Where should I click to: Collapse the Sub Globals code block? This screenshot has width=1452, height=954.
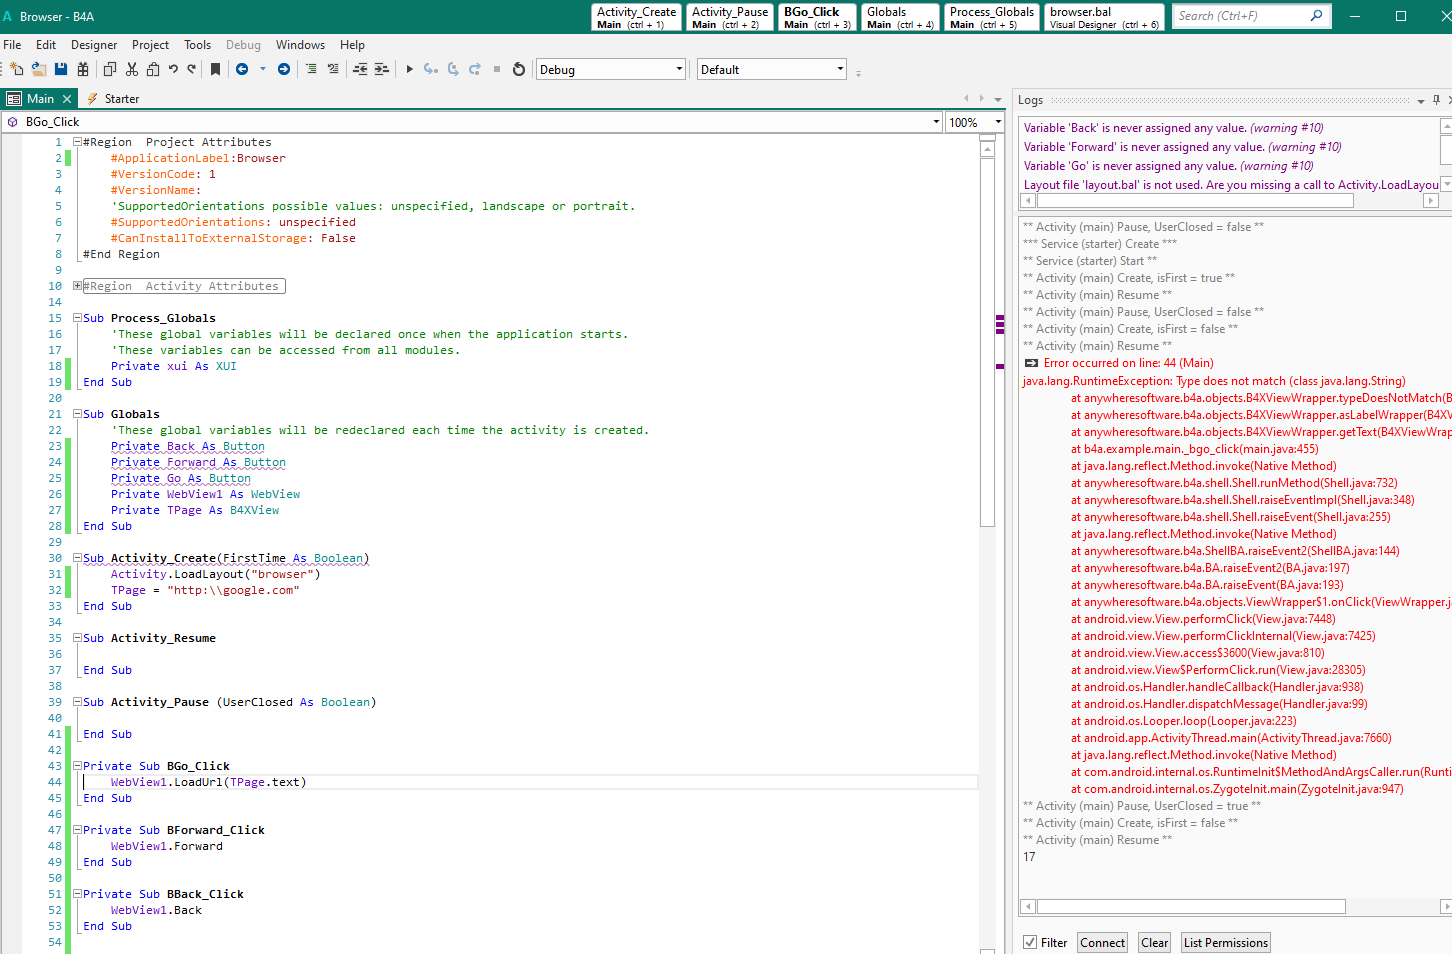77,414
